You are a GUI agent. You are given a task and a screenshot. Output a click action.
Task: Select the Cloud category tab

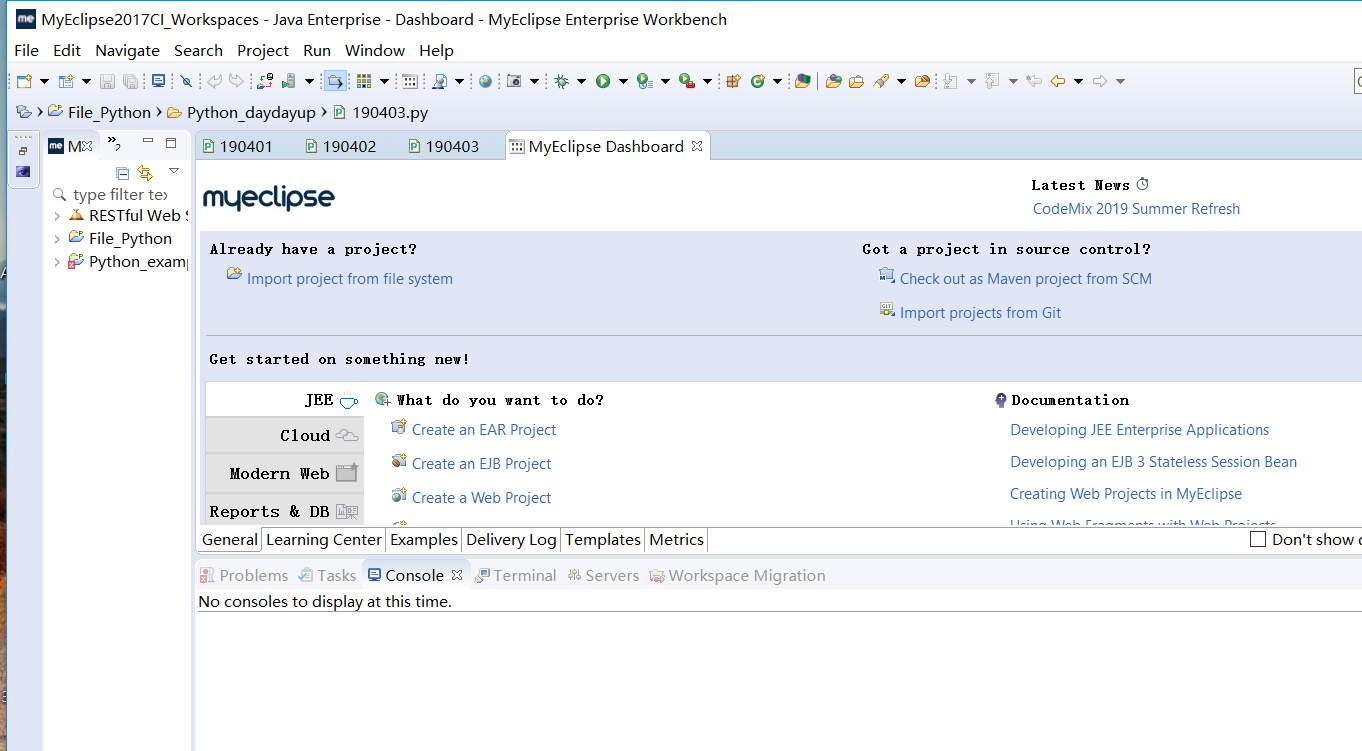tap(285, 436)
